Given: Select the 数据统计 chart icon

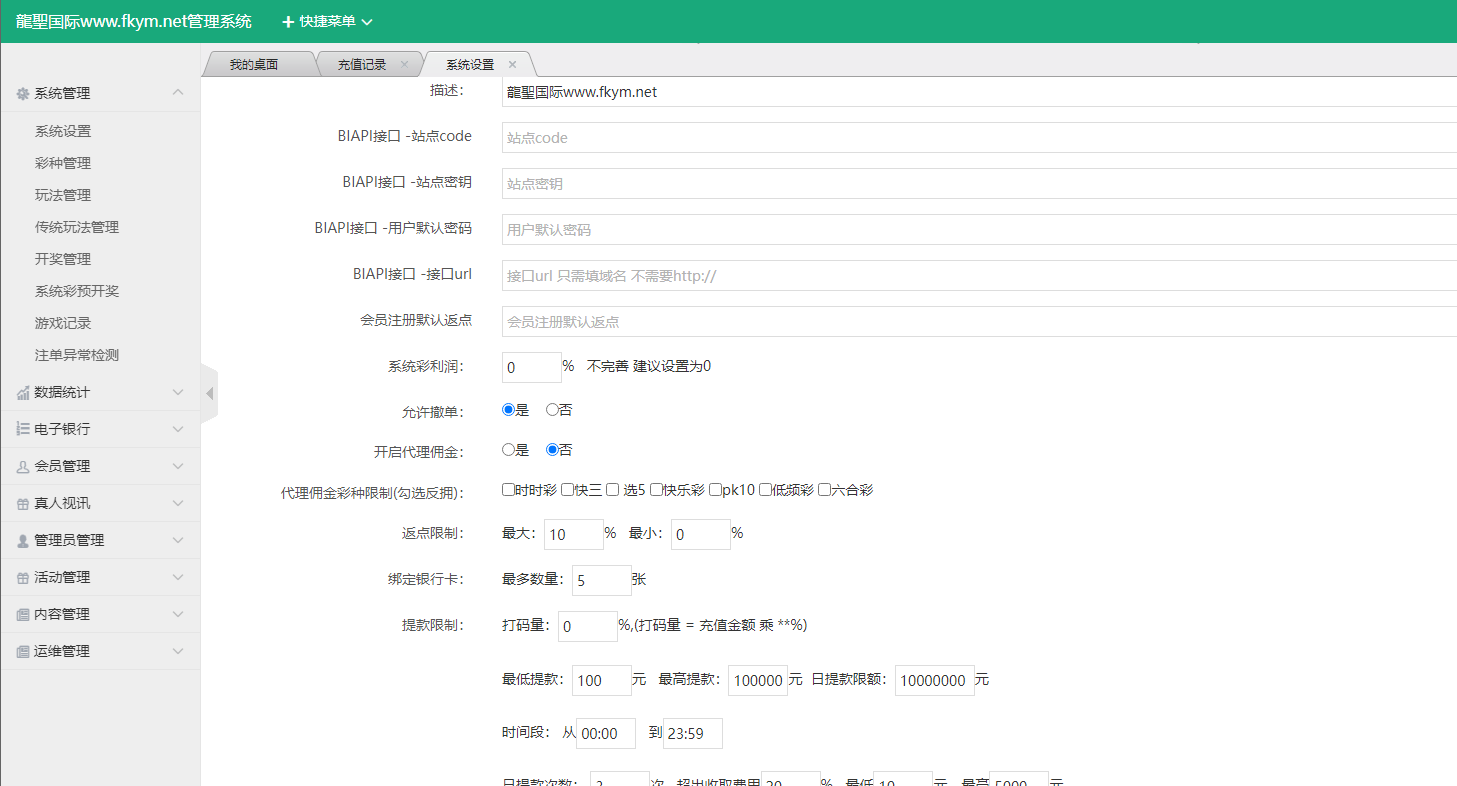Looking at the screenshot, I should (x=25, y=392).
